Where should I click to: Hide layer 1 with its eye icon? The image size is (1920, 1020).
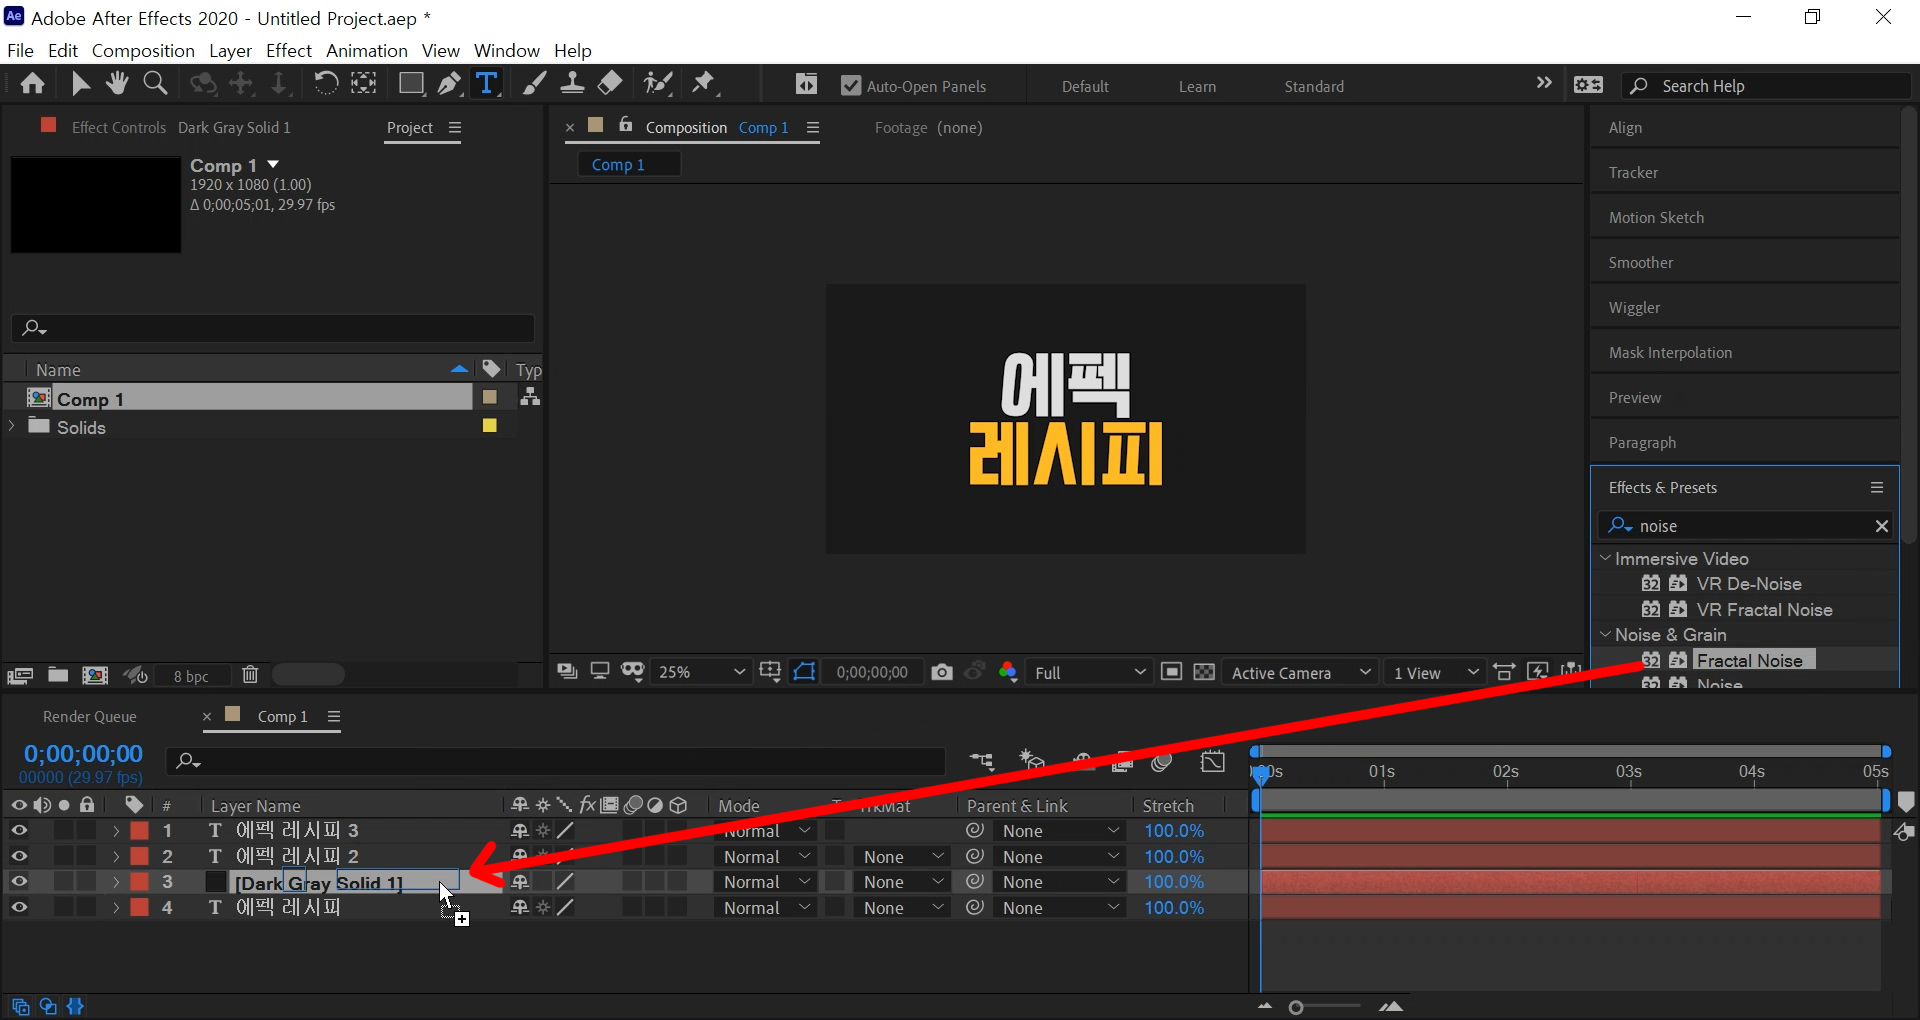pyautogui.click(x=19, y=830)
